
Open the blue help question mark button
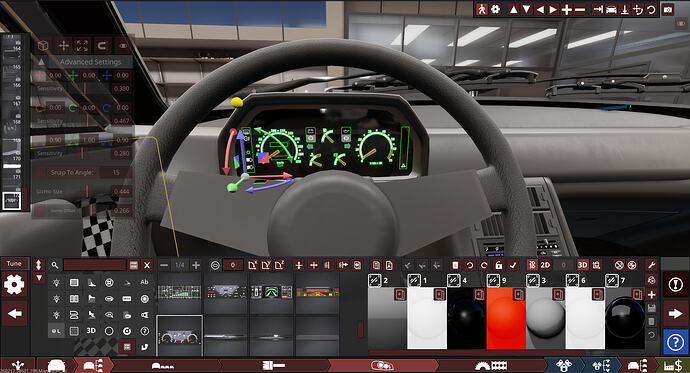pyautogui.click(x=675, y=342)
